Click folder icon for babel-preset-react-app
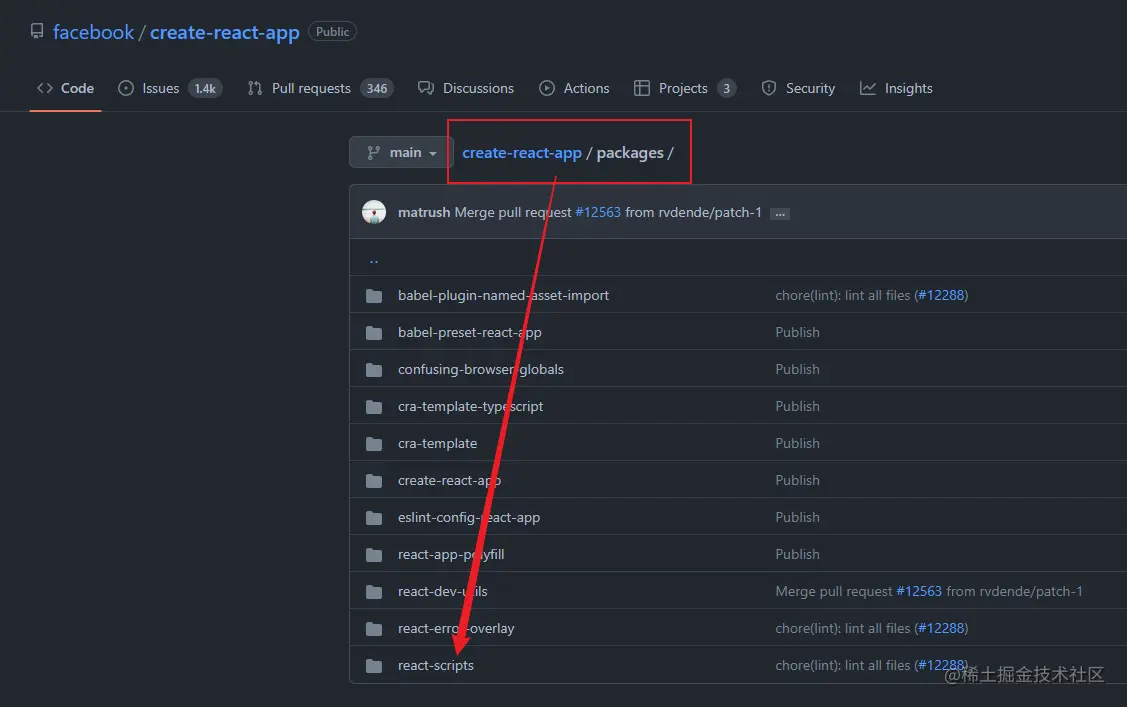1127x707 pixels. coord(374,333)
